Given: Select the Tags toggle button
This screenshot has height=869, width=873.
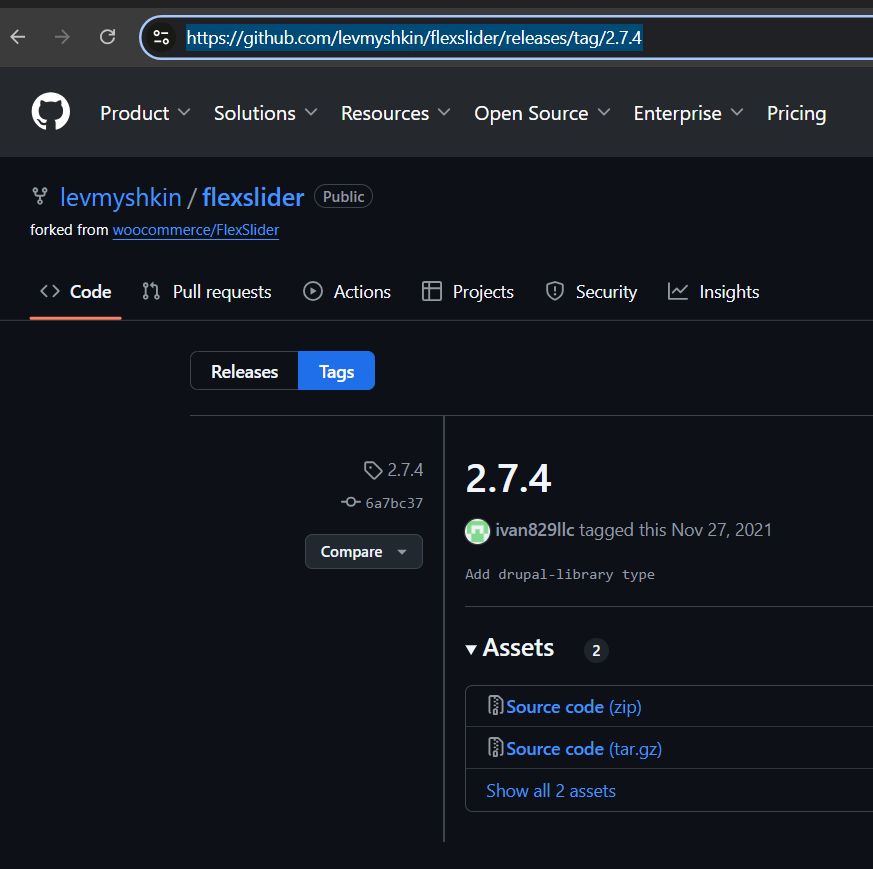Looking at the screenshot, I should pyautogui.click(x=336, y=371).
